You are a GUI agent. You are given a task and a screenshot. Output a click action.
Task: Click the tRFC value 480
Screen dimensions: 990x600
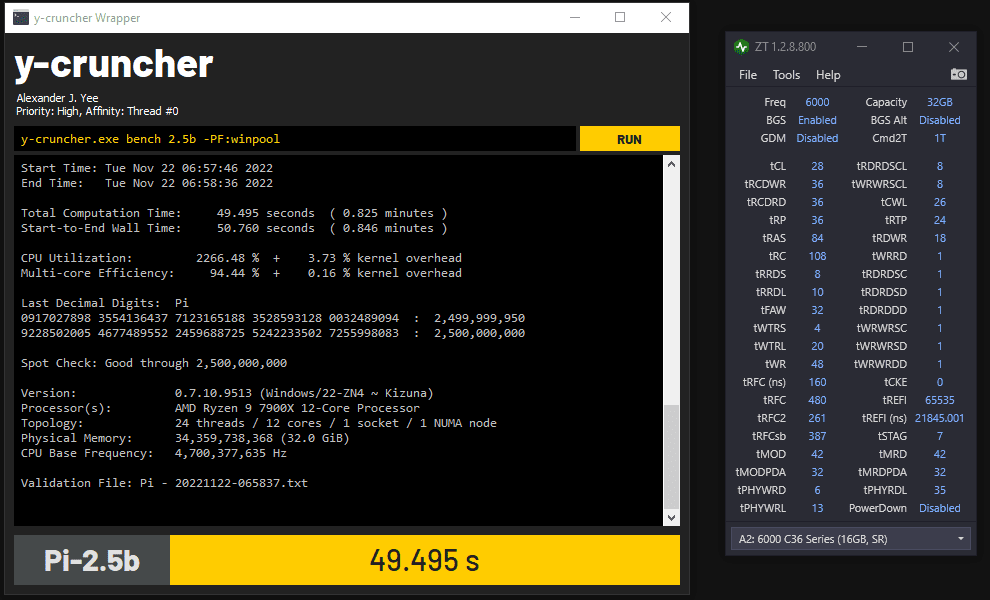817,400
